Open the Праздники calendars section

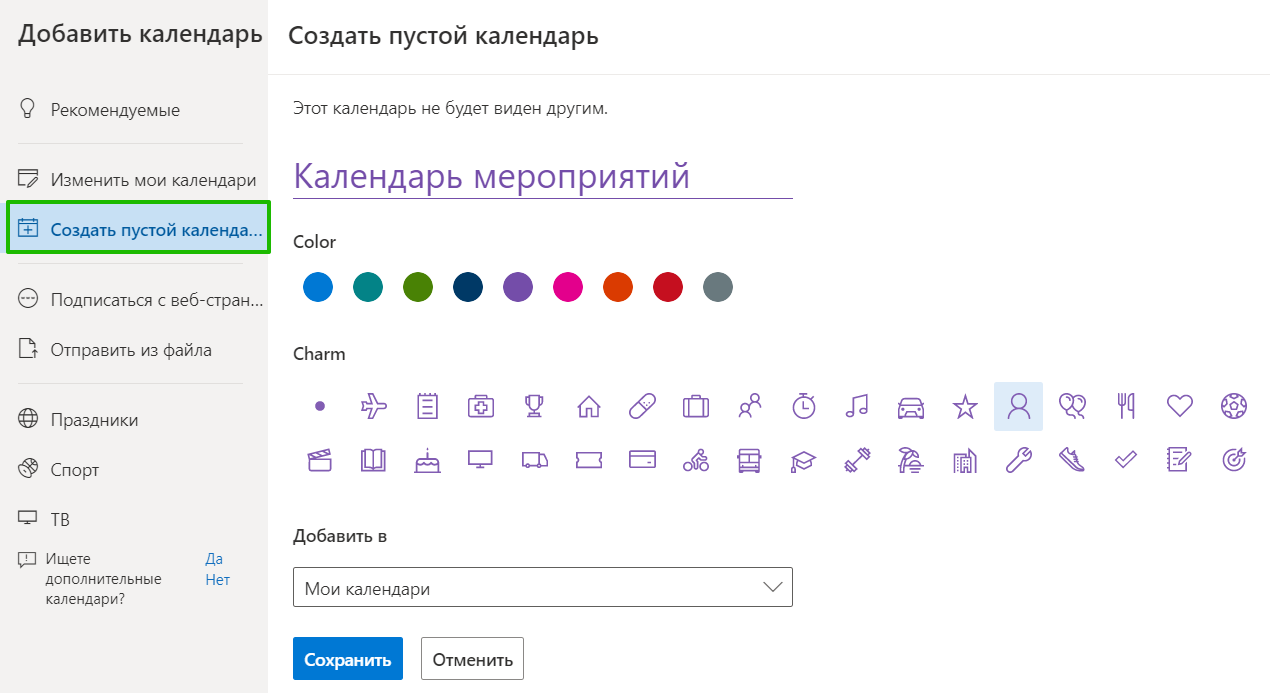[x=94, y=420]
